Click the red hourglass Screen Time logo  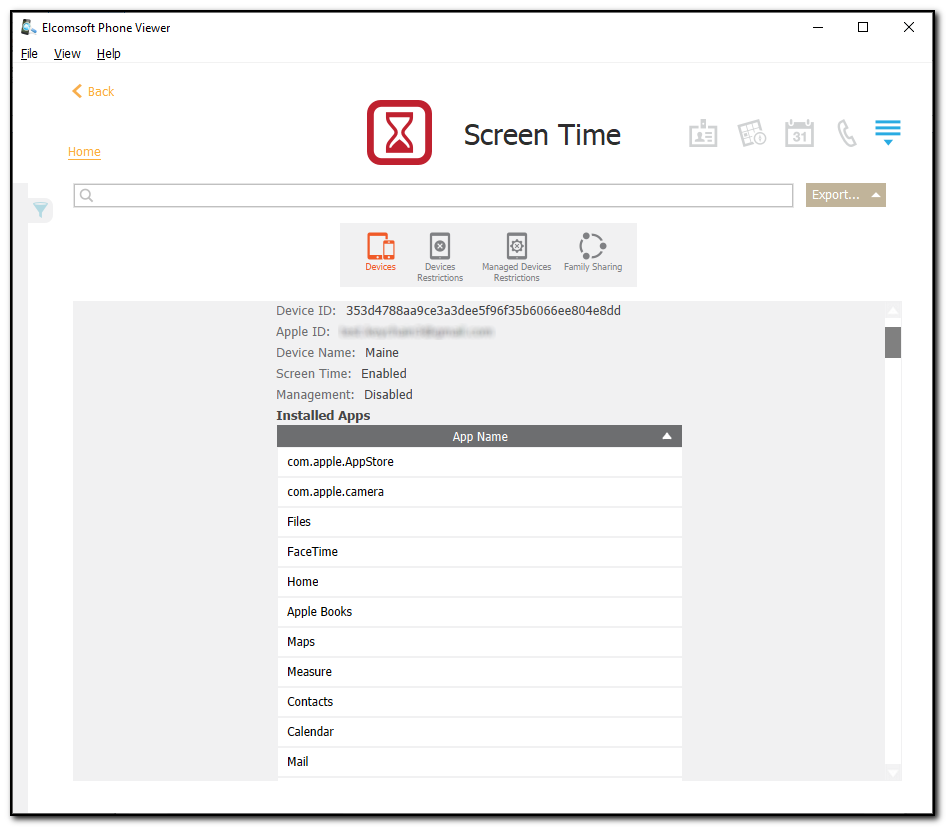399,132
